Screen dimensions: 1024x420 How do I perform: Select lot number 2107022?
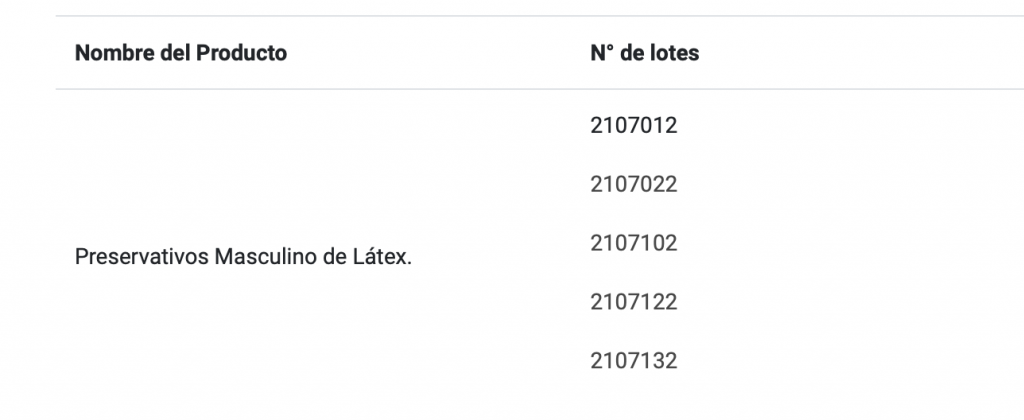[x=634, y=185]
